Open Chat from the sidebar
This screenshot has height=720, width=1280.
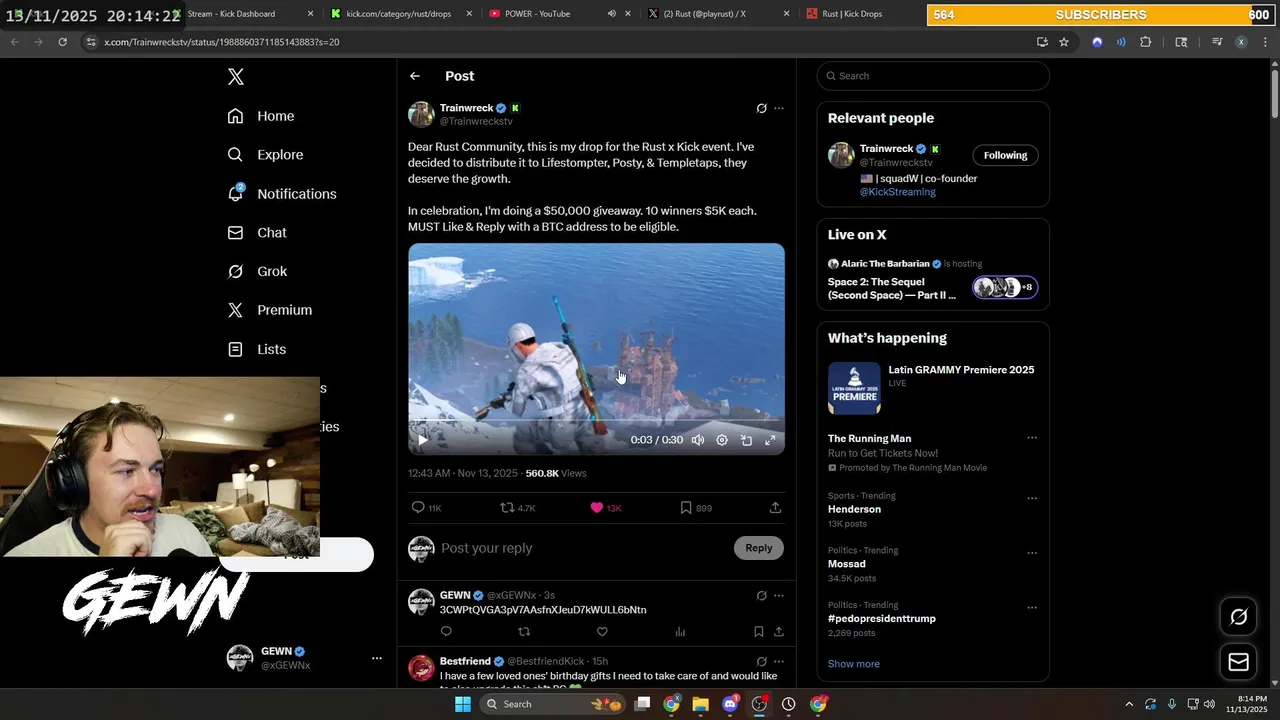click(x=257, y=233)
